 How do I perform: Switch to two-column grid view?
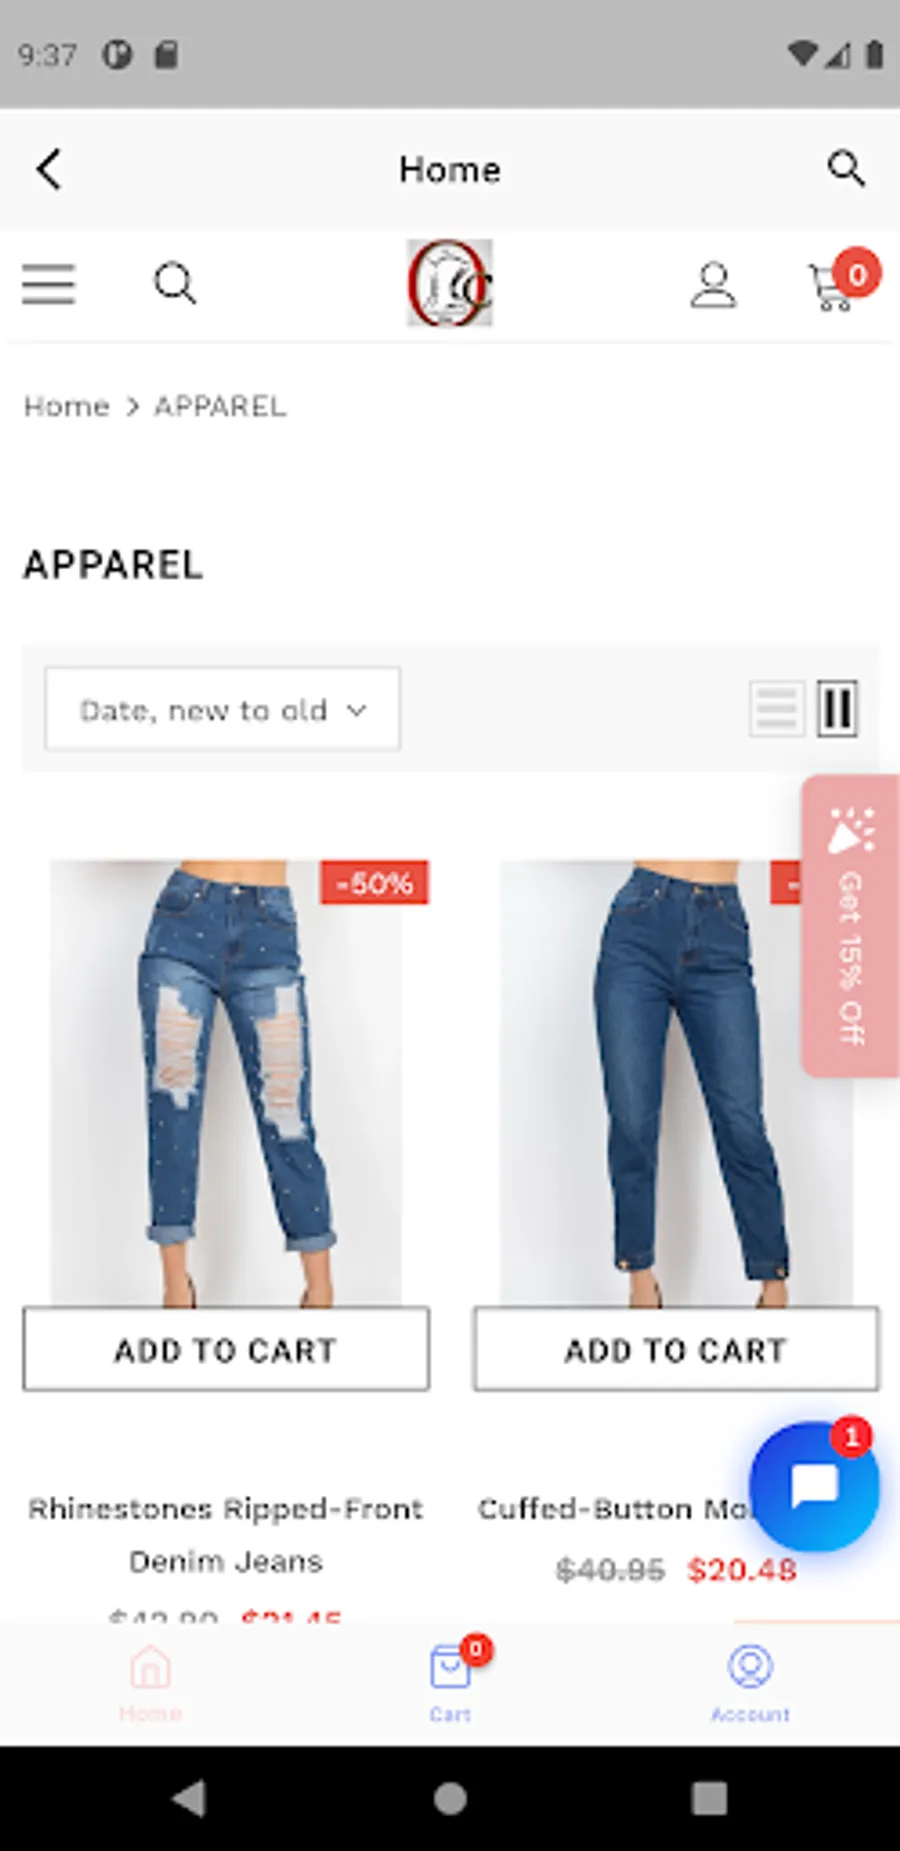click(x=837, y=709)
